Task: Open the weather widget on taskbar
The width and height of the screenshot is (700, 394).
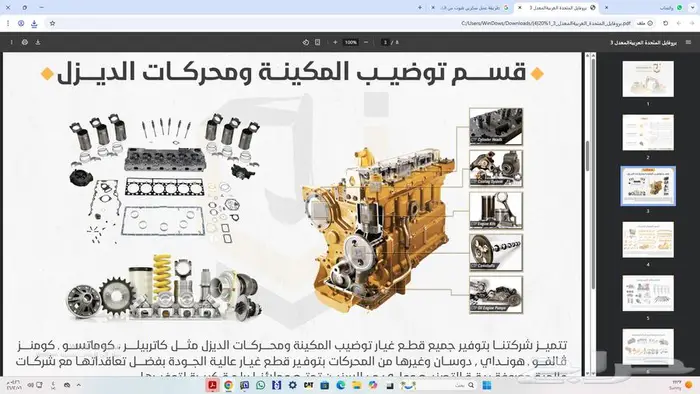Action: (681, 385)
